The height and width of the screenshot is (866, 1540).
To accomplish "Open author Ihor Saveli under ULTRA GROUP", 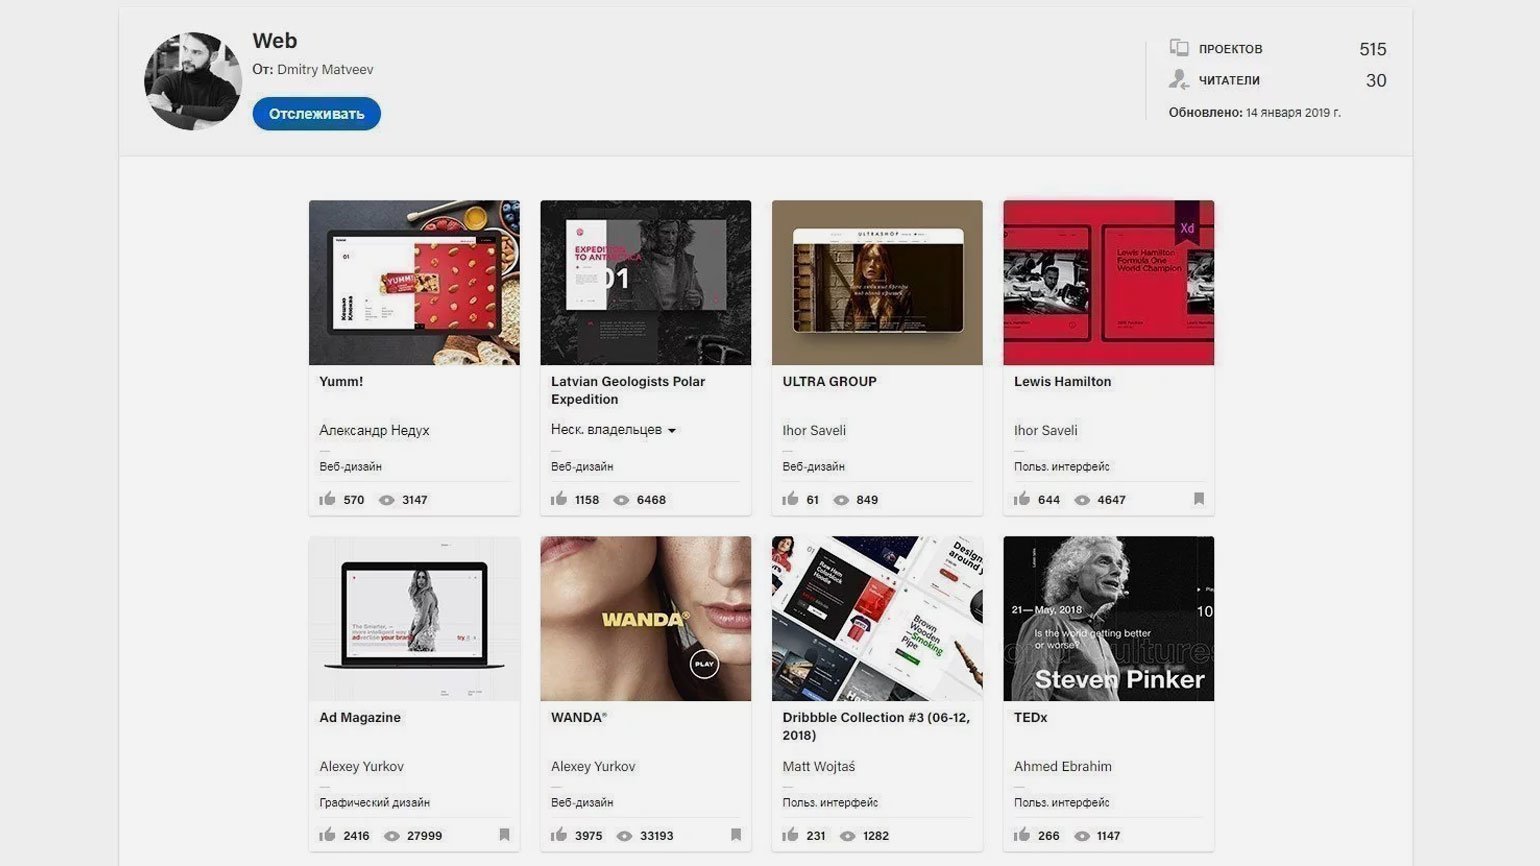I will [814, 430].
